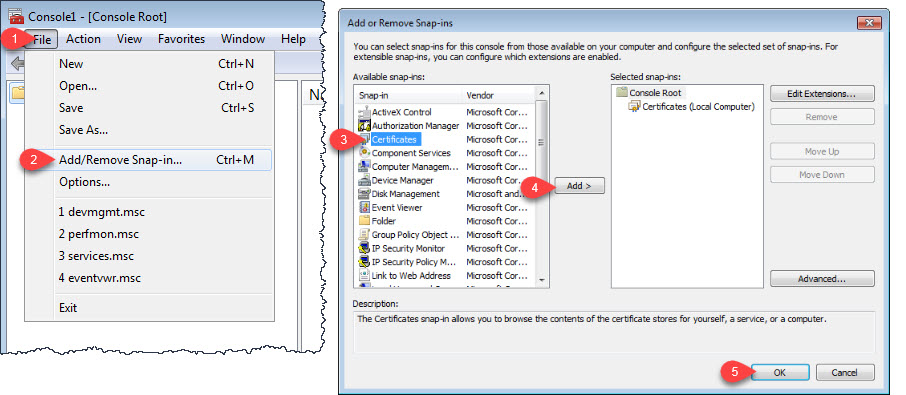The image size is (906, 395).
Task: Open Edit Extensions dialog
Action: coord(822,94)
